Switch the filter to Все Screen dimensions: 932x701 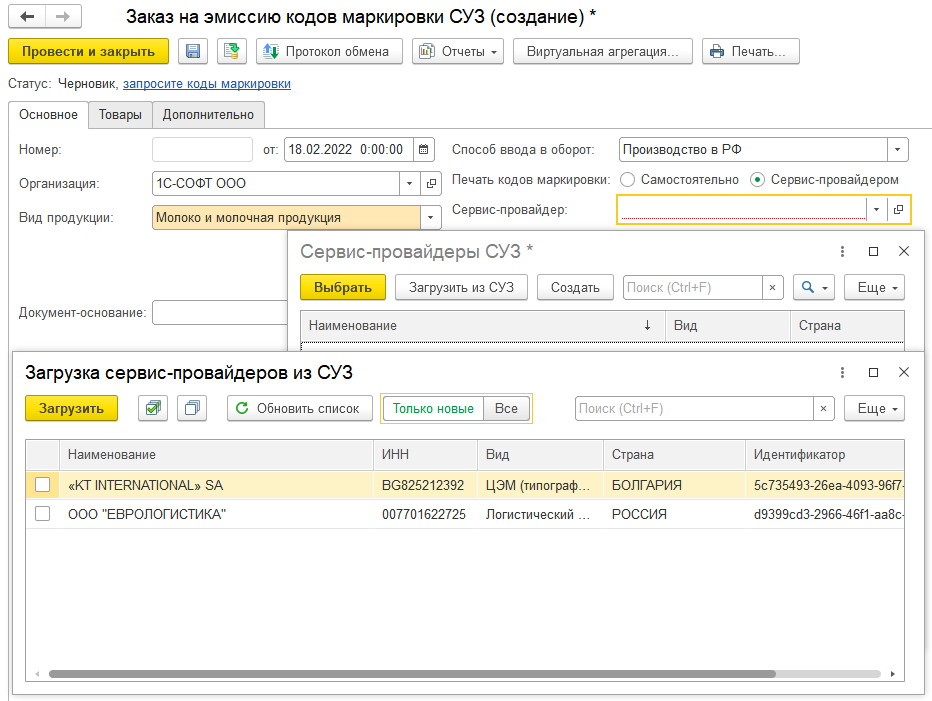[x=506, y=408]
